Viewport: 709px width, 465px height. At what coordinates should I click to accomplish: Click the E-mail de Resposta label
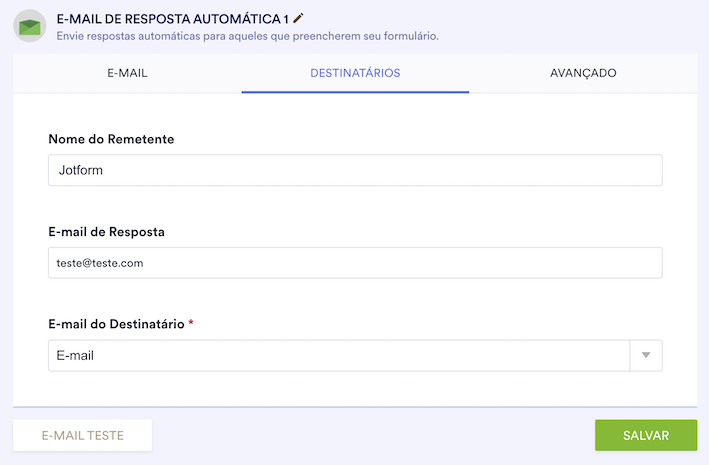coord(106,232)
